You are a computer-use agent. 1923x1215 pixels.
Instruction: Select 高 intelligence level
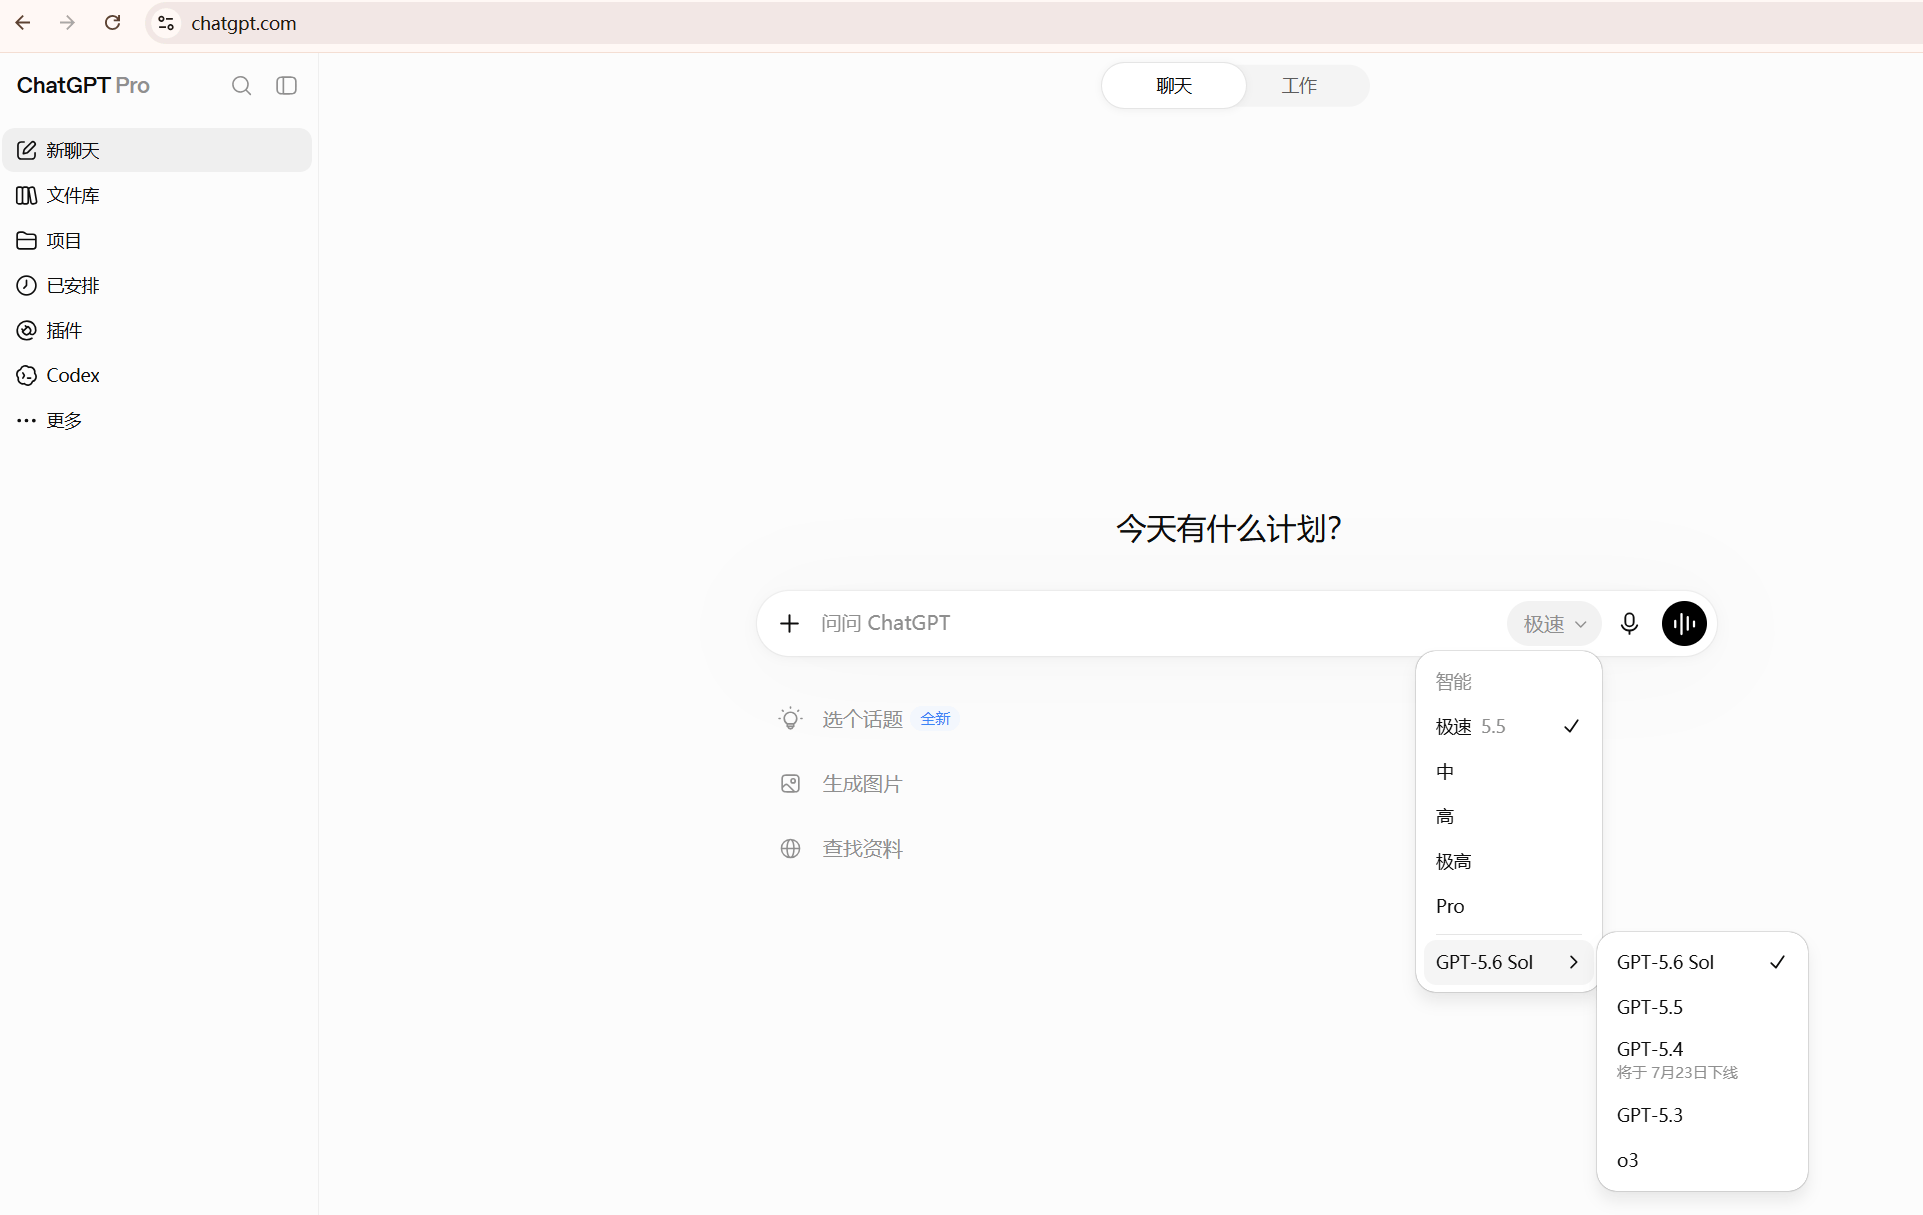pos(1508,816)
